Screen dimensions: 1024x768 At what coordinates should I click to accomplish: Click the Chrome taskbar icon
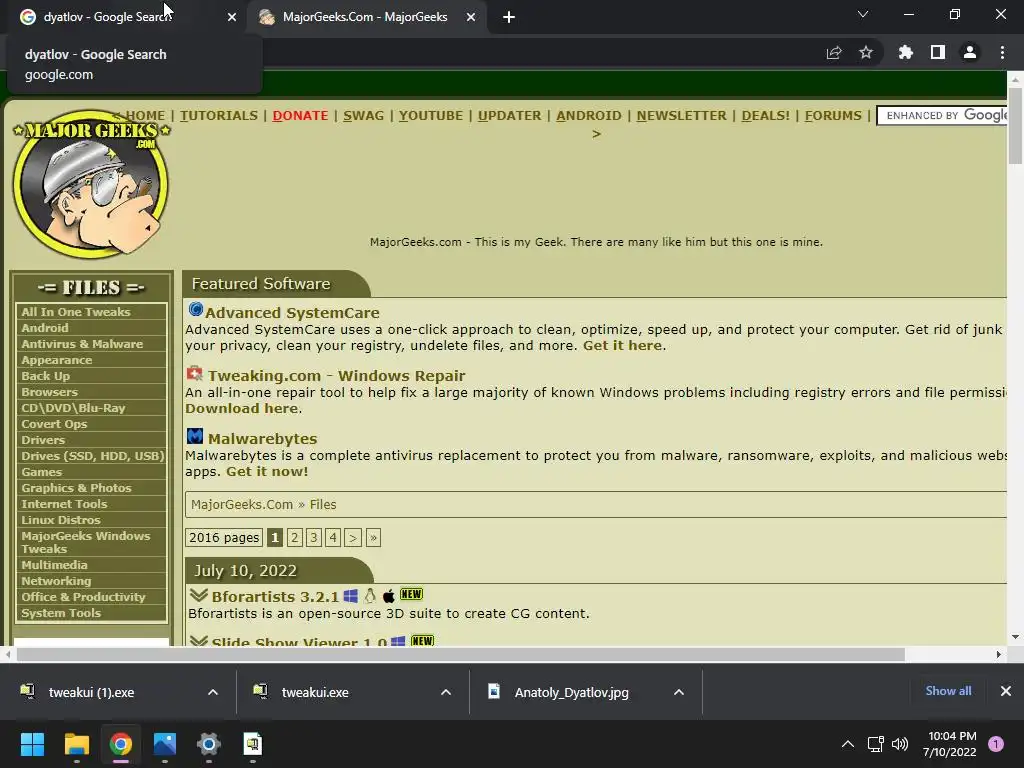pos(120,744)
